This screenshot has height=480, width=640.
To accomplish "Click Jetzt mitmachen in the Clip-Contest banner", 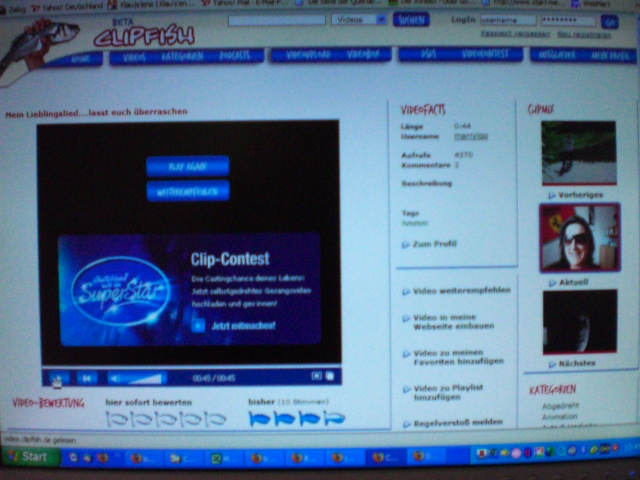I will [243, 326].
